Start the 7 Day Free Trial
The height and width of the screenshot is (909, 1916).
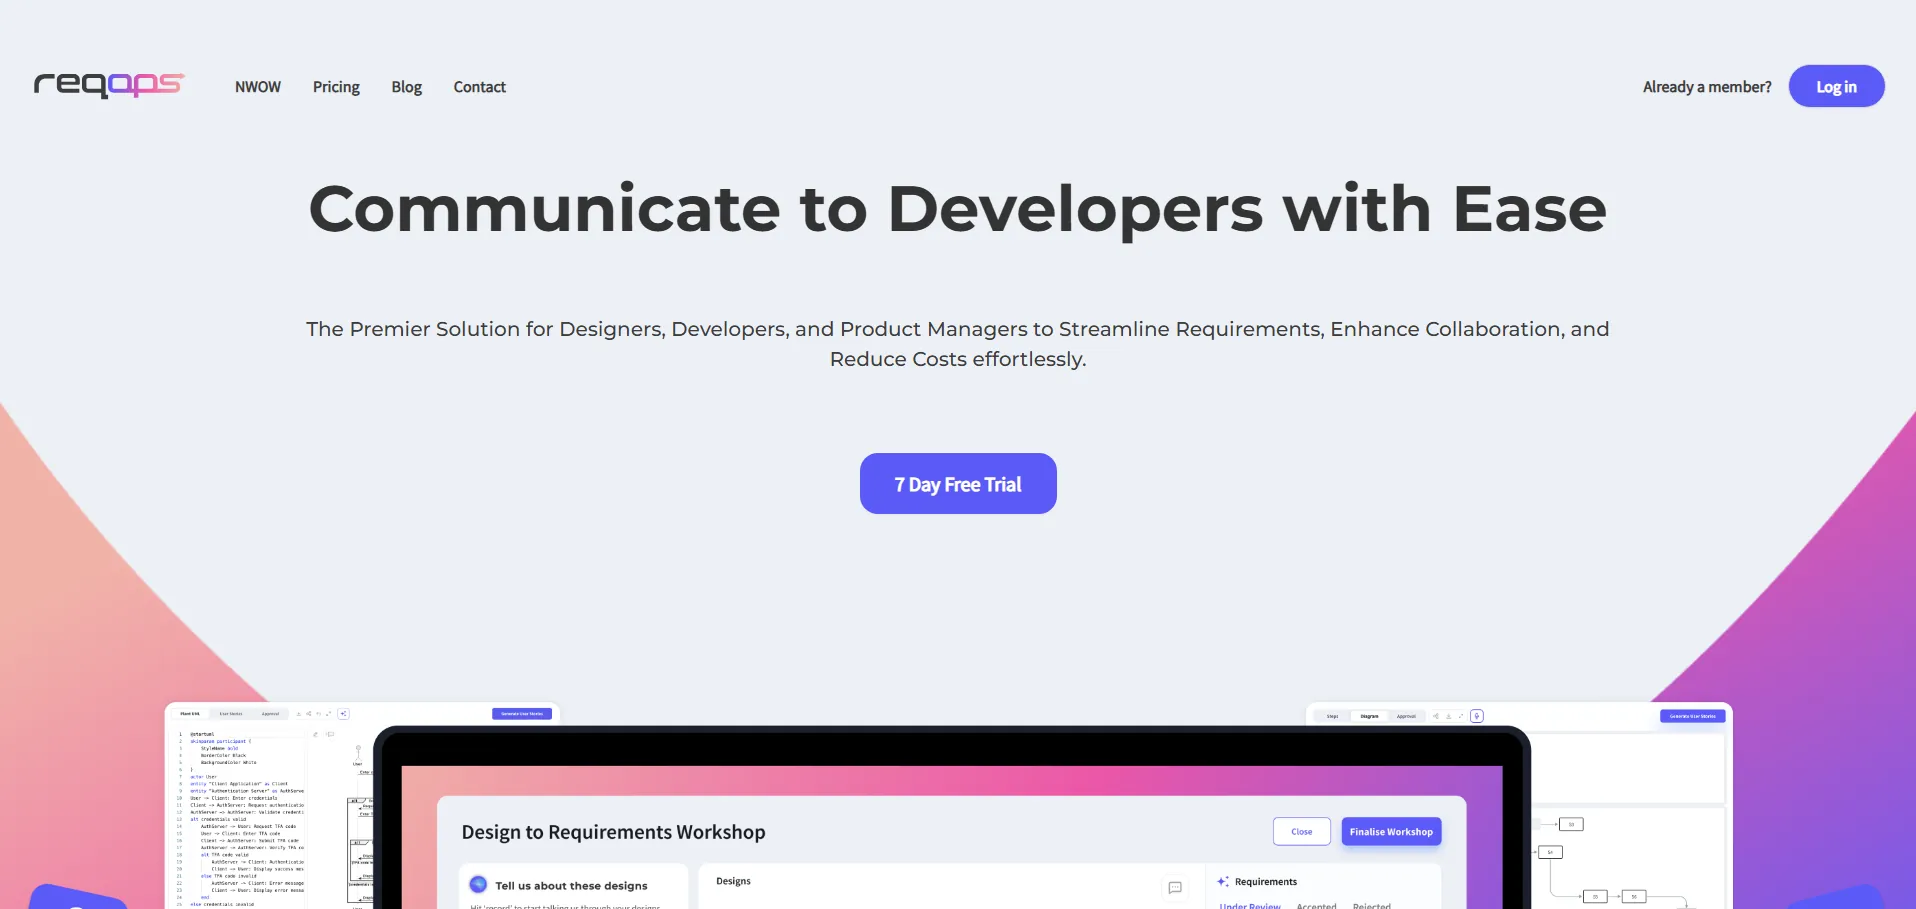coord(957,484)
